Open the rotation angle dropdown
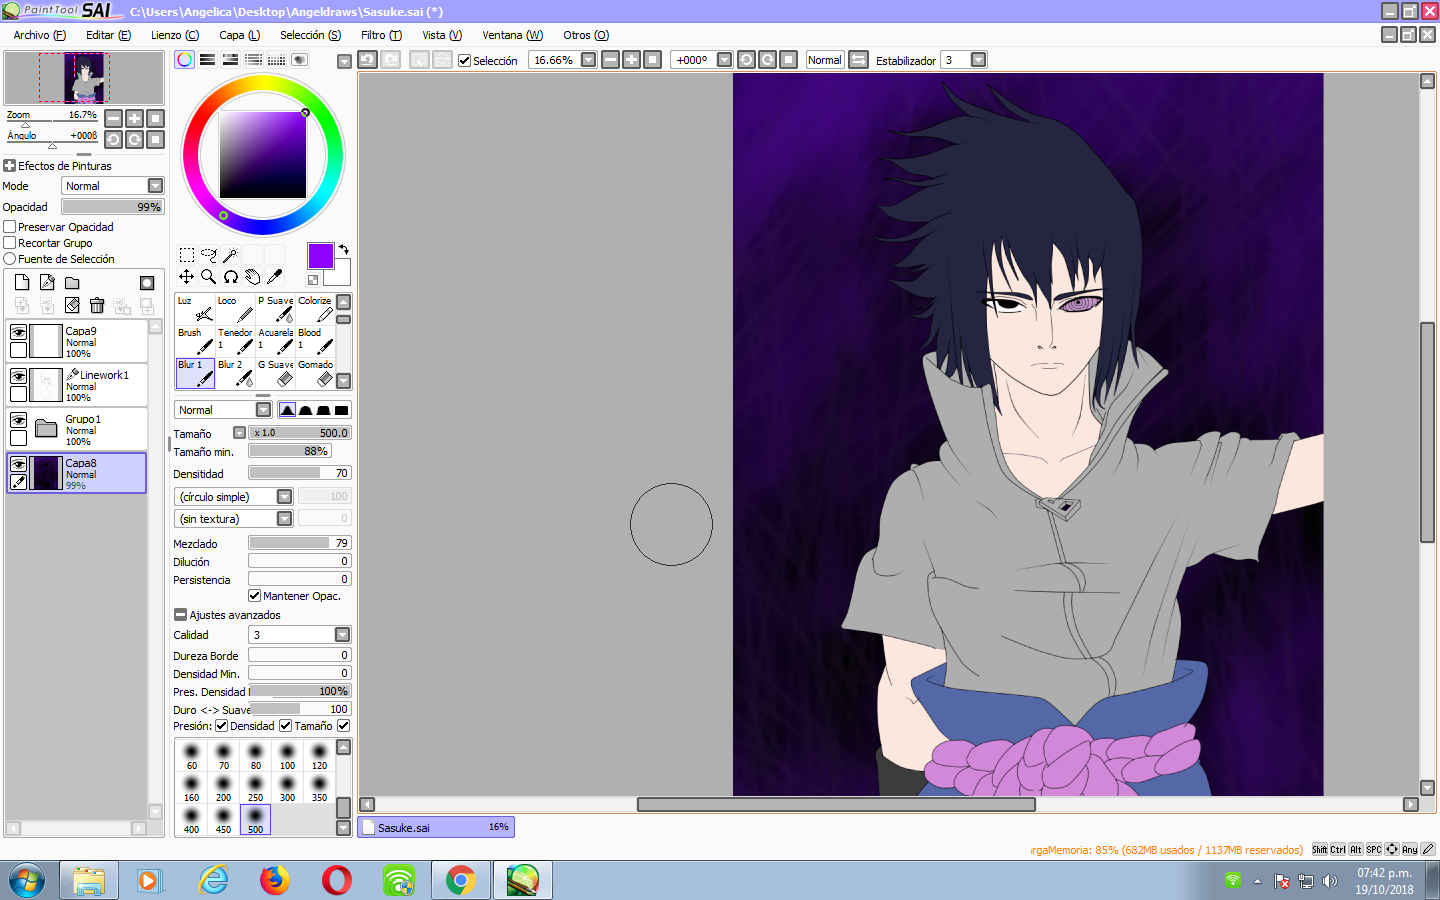This screenshot has height=900, width=1440. pos(725,60)
